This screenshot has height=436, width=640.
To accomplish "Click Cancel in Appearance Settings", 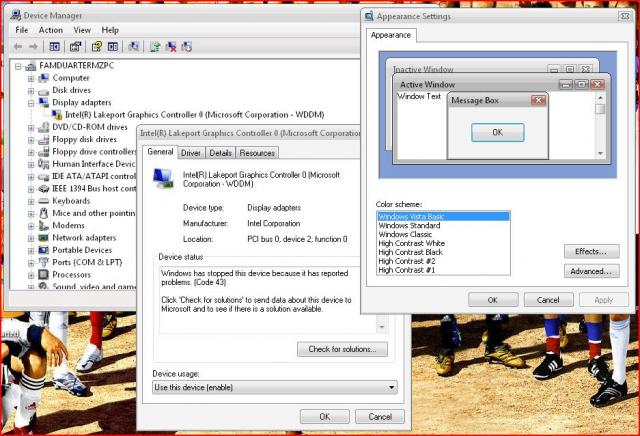I will coord(548,300).
